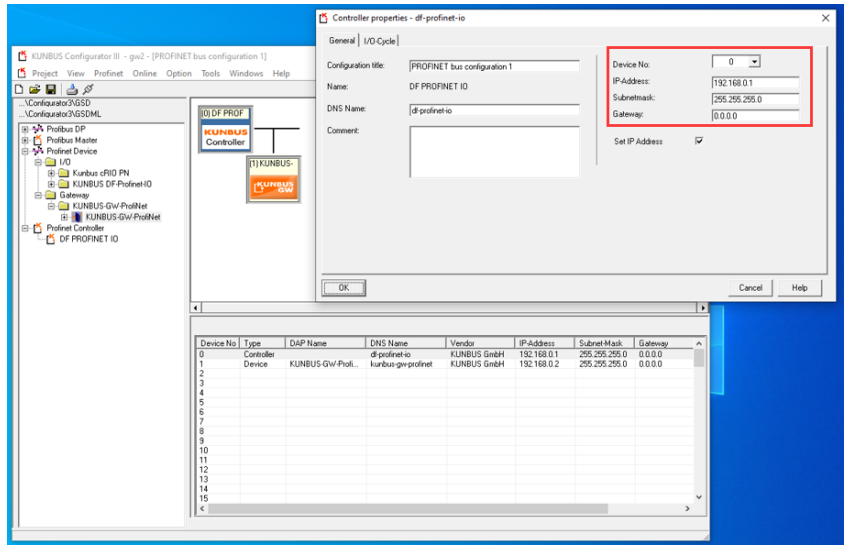This screenshot has height=550, width=850.
Task: Click the Gateway input field
Action: (755, 115)
